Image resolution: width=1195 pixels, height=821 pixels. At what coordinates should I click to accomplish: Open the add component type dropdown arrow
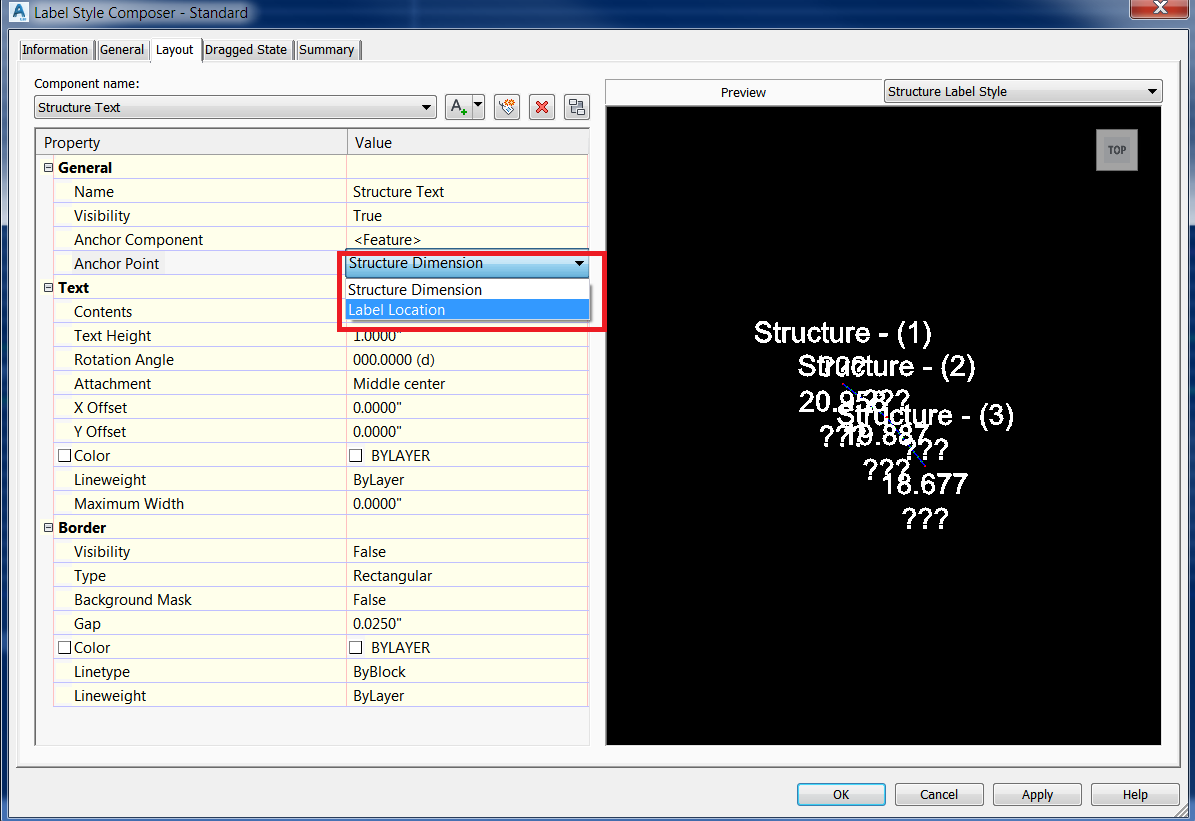478,107
